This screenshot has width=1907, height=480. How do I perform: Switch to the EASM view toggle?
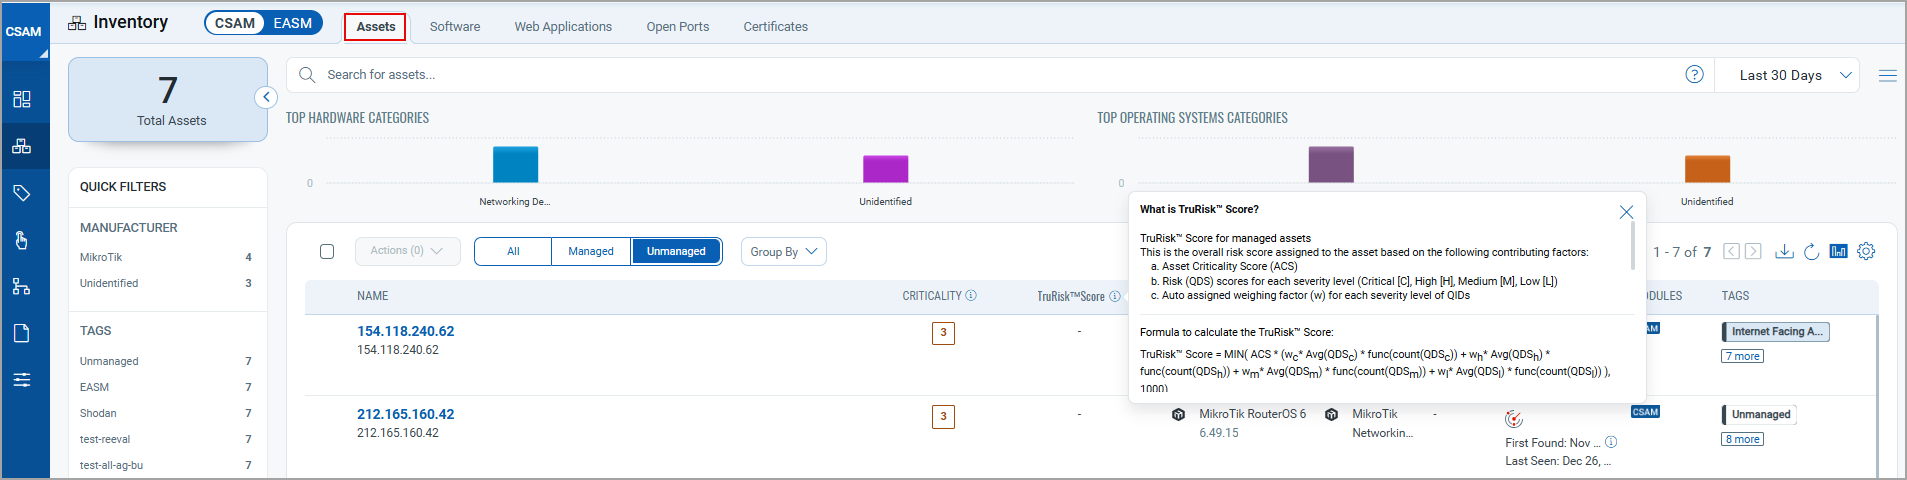pyautogui.click(x=293, y=23)
